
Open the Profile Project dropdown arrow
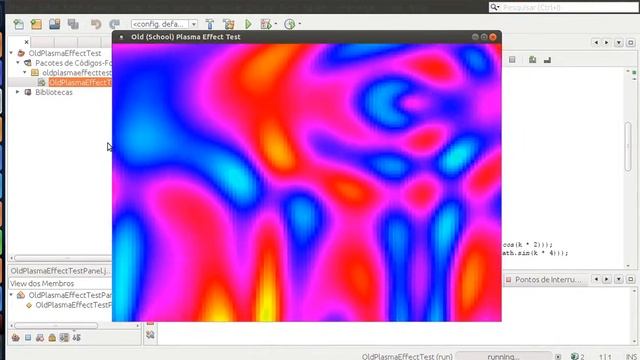click(x=300, y=24)
